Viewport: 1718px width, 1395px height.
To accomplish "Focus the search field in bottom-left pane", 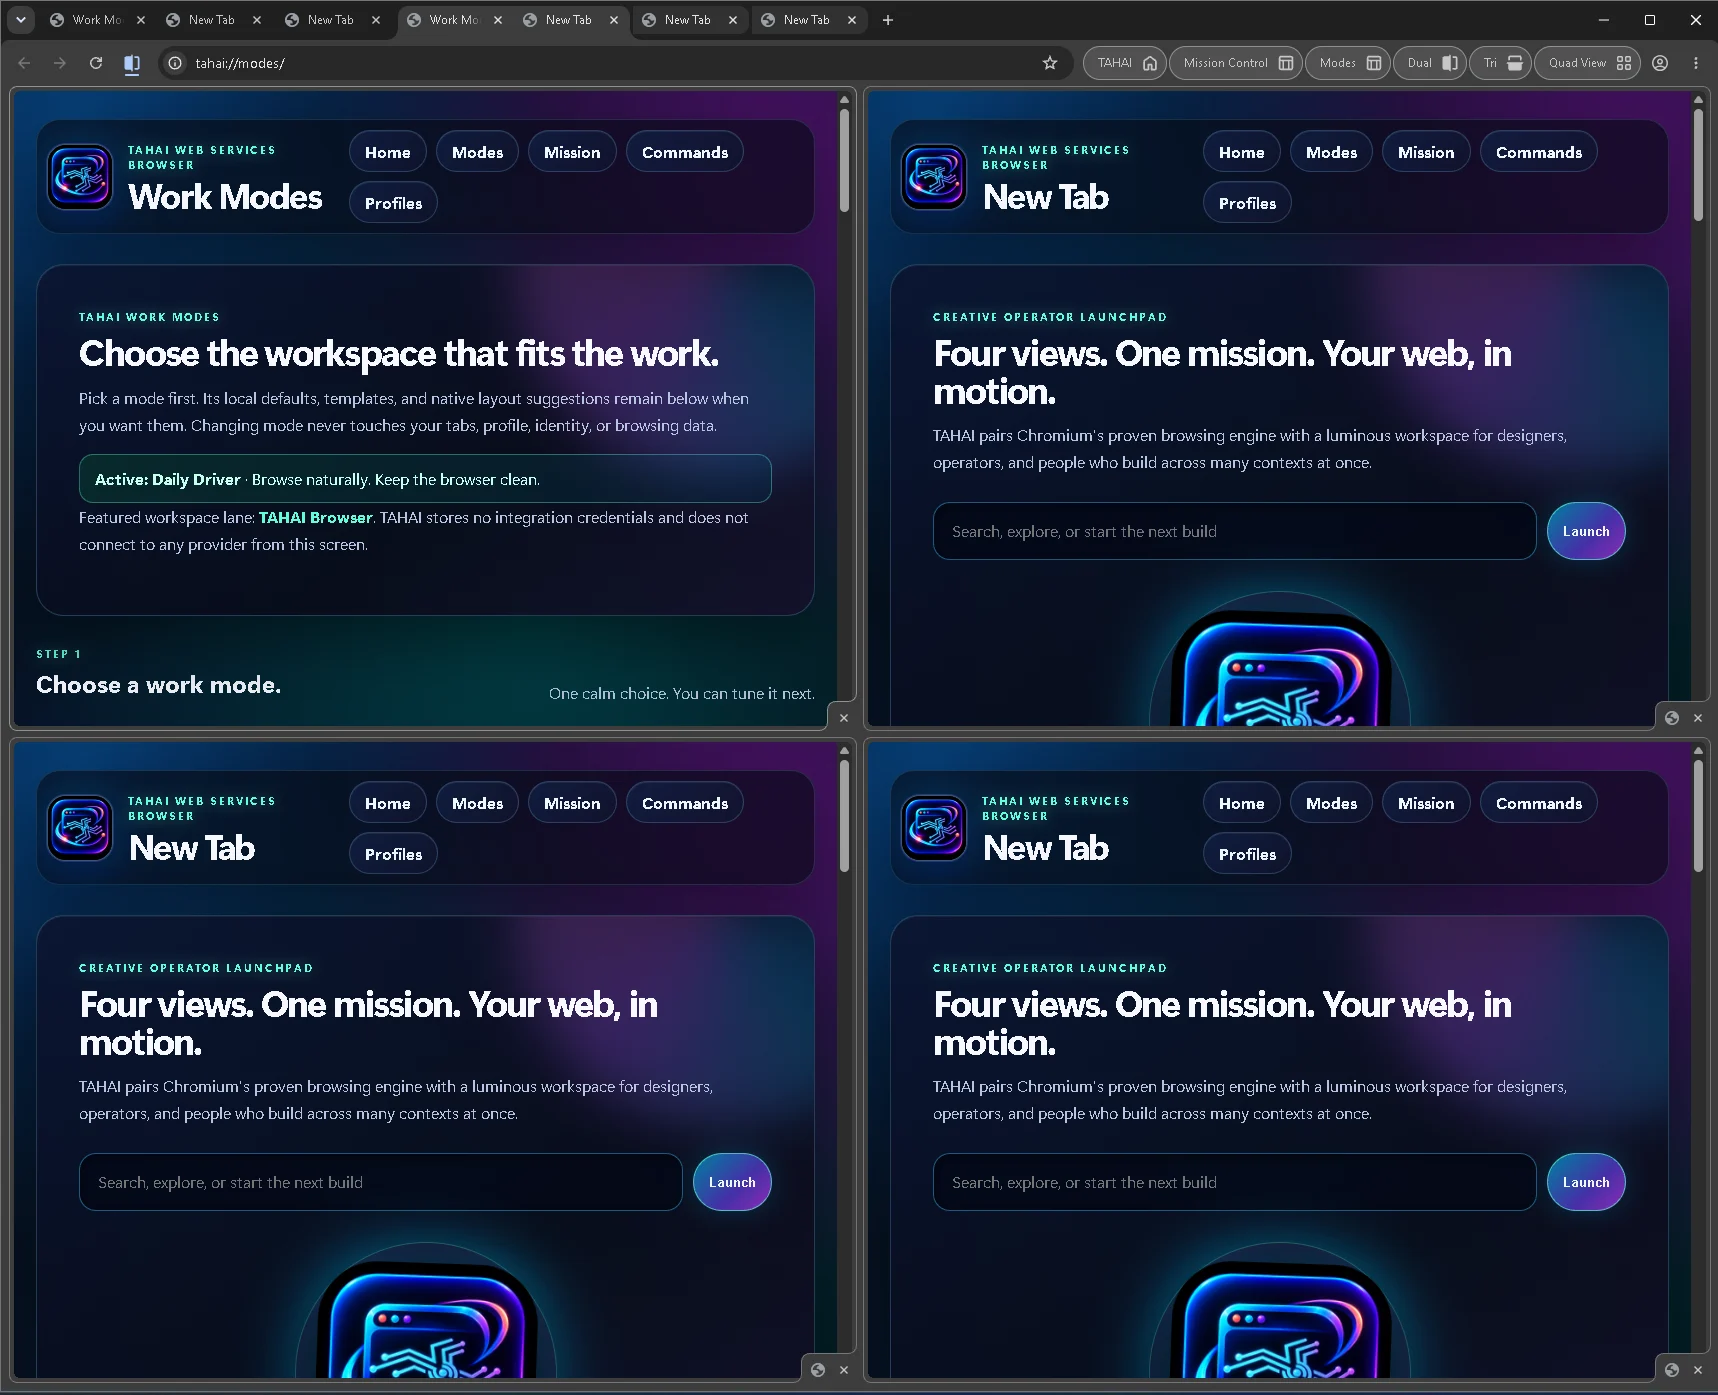I will [x=381, y=1182].
